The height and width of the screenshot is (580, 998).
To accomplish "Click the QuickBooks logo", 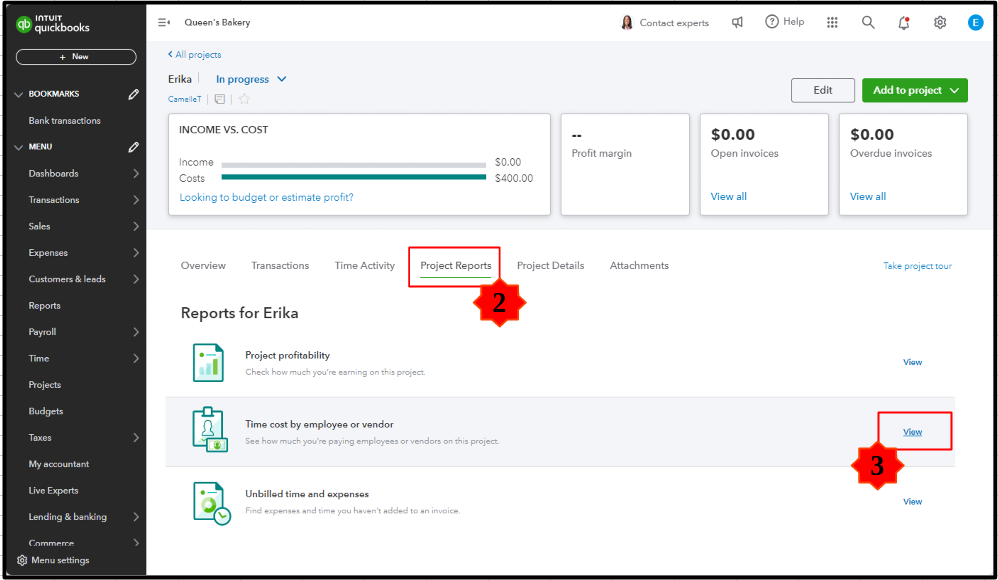I will [52, 24].
